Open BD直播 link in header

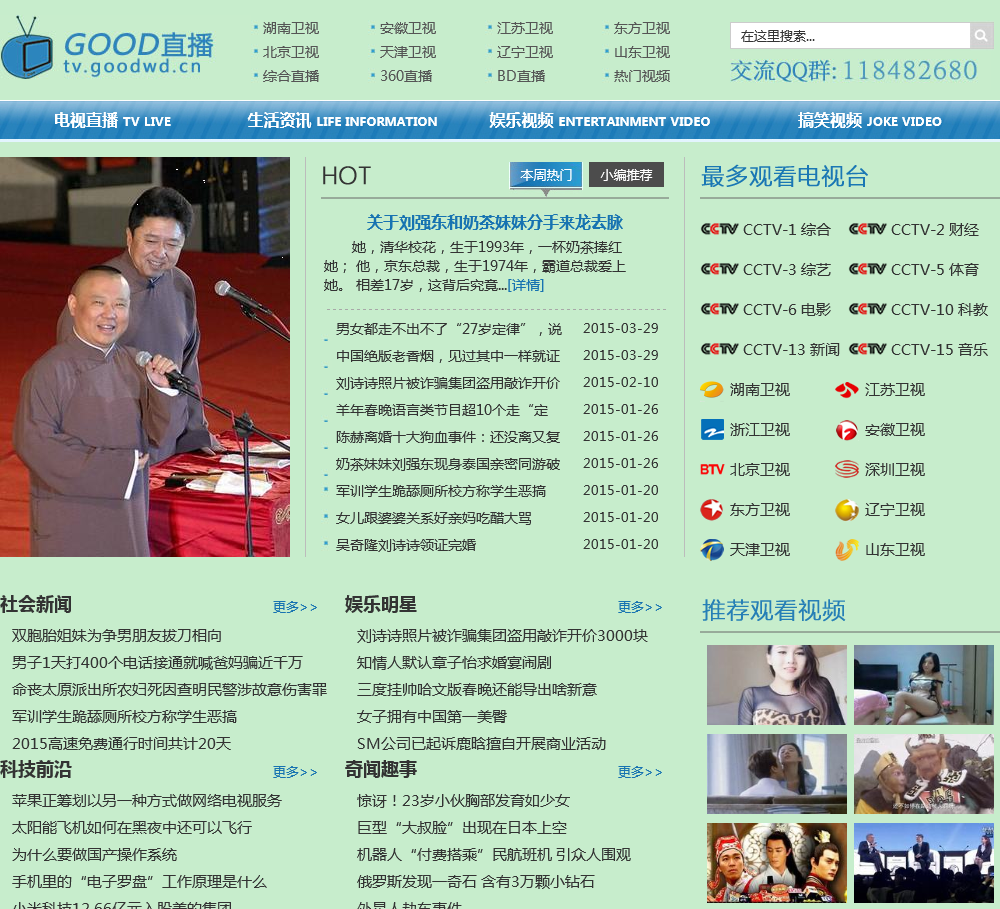[521, 76]
